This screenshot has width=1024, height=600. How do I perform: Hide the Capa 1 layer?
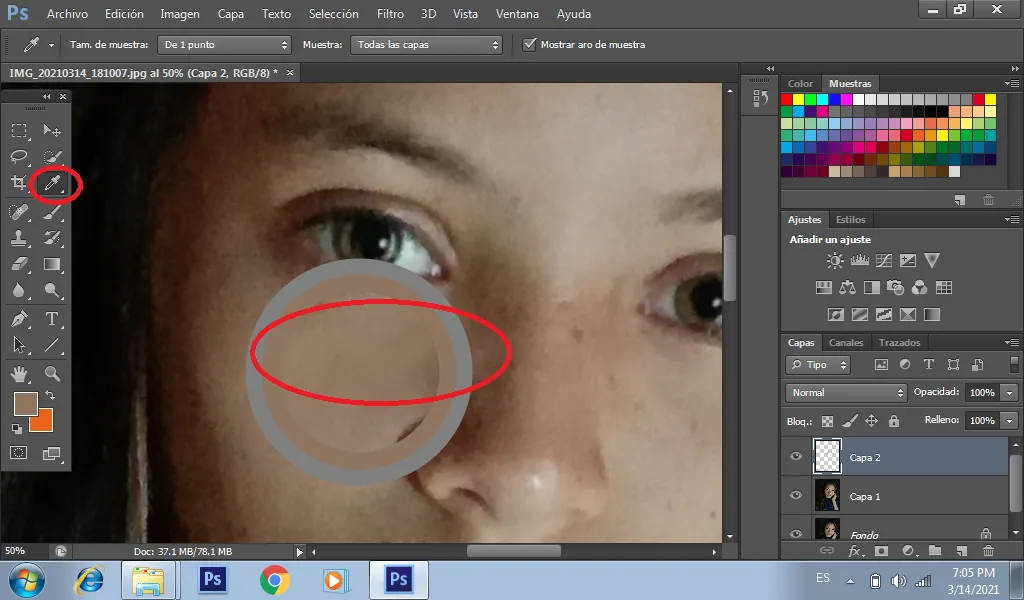click(x=796, y=496)
